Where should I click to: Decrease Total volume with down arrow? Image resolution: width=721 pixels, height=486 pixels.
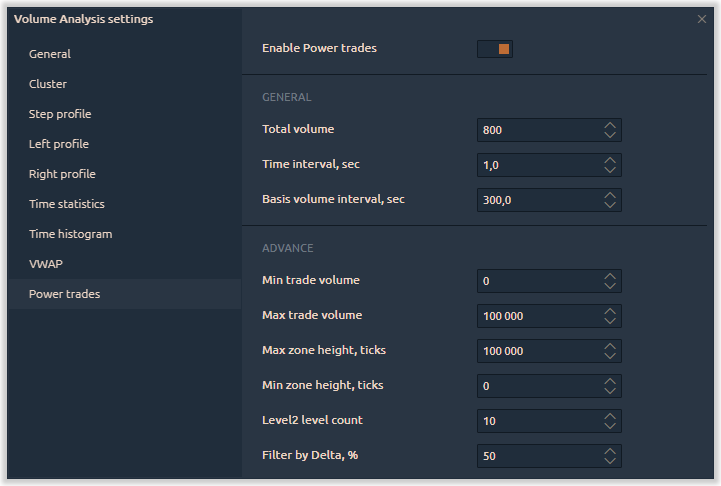(x=610, y=135)
